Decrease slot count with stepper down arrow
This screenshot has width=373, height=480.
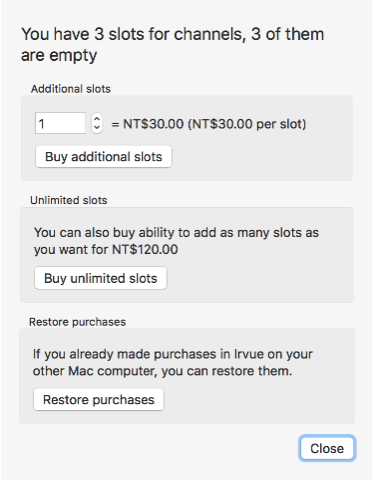[97, 128]
